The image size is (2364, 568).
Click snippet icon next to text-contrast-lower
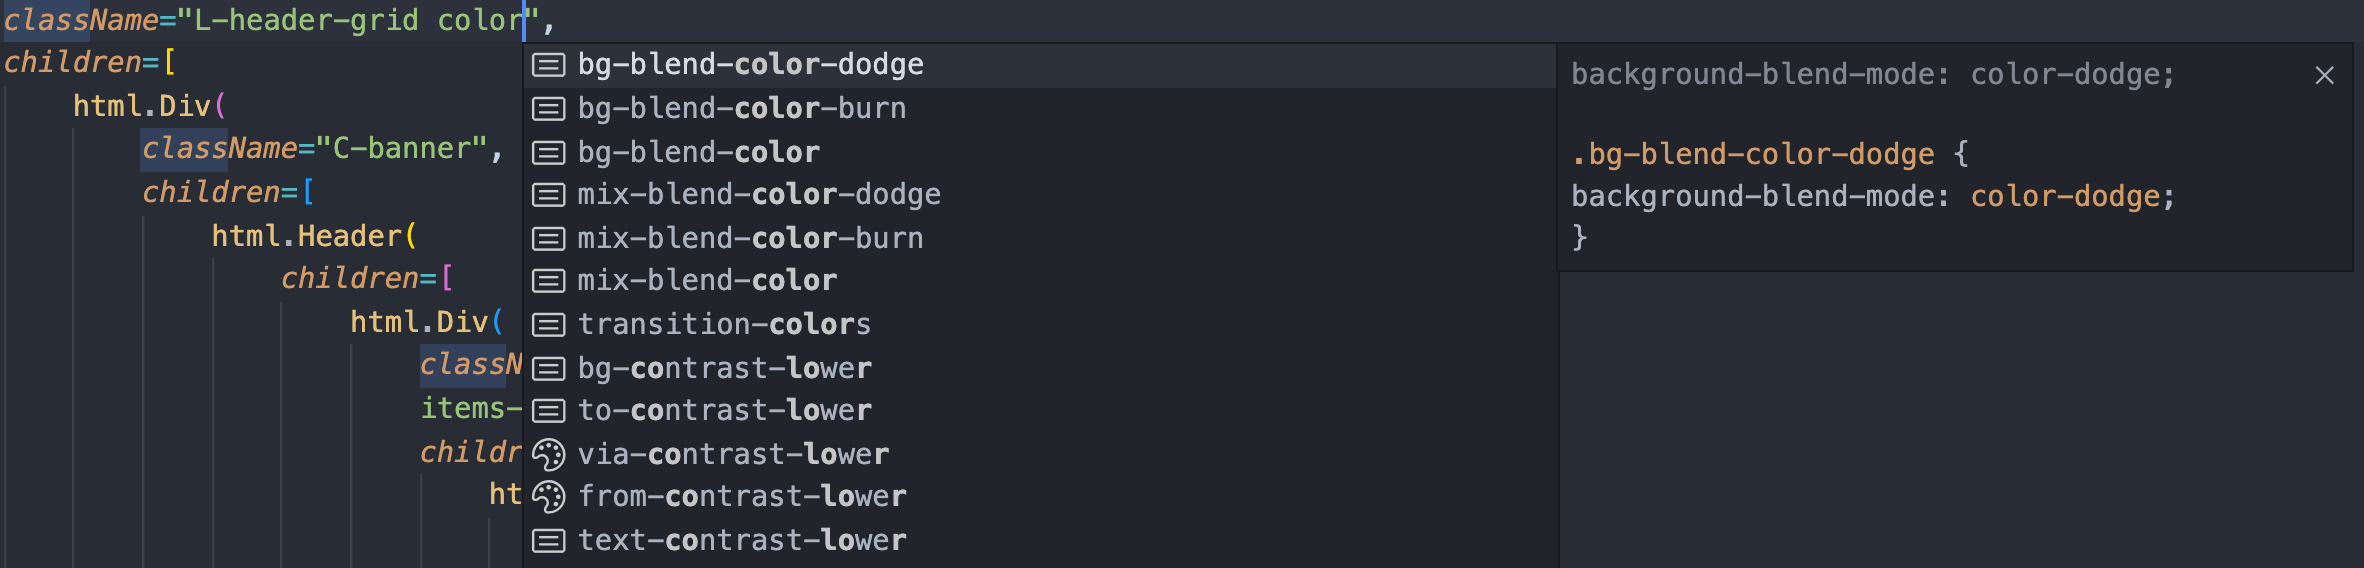pyautogui.click(x=548, y=541)
